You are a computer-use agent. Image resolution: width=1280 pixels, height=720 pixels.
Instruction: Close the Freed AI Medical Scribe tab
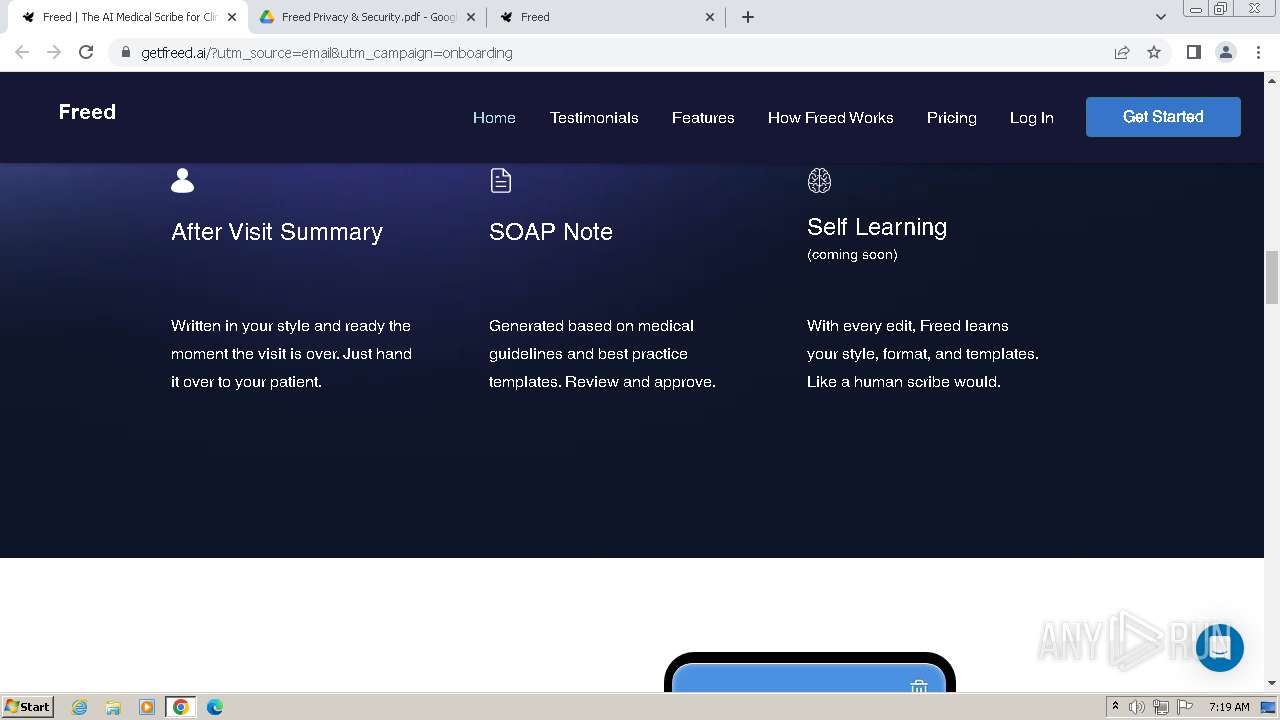pos(232,17)
